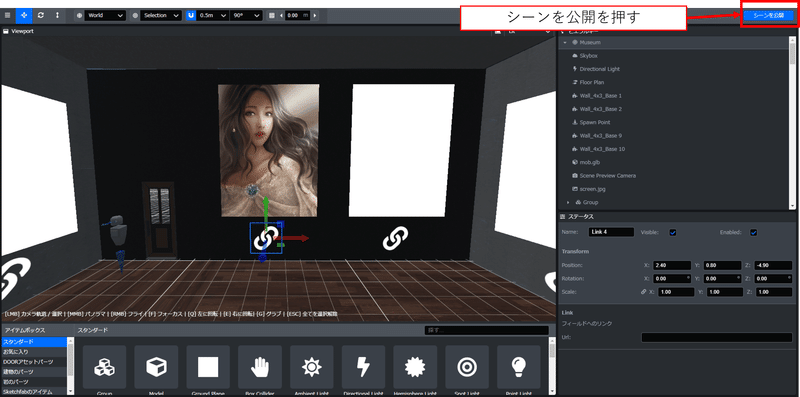Select the Translate move tool
Viewport: 800px width, 397px height.
(x=24, y=15)
